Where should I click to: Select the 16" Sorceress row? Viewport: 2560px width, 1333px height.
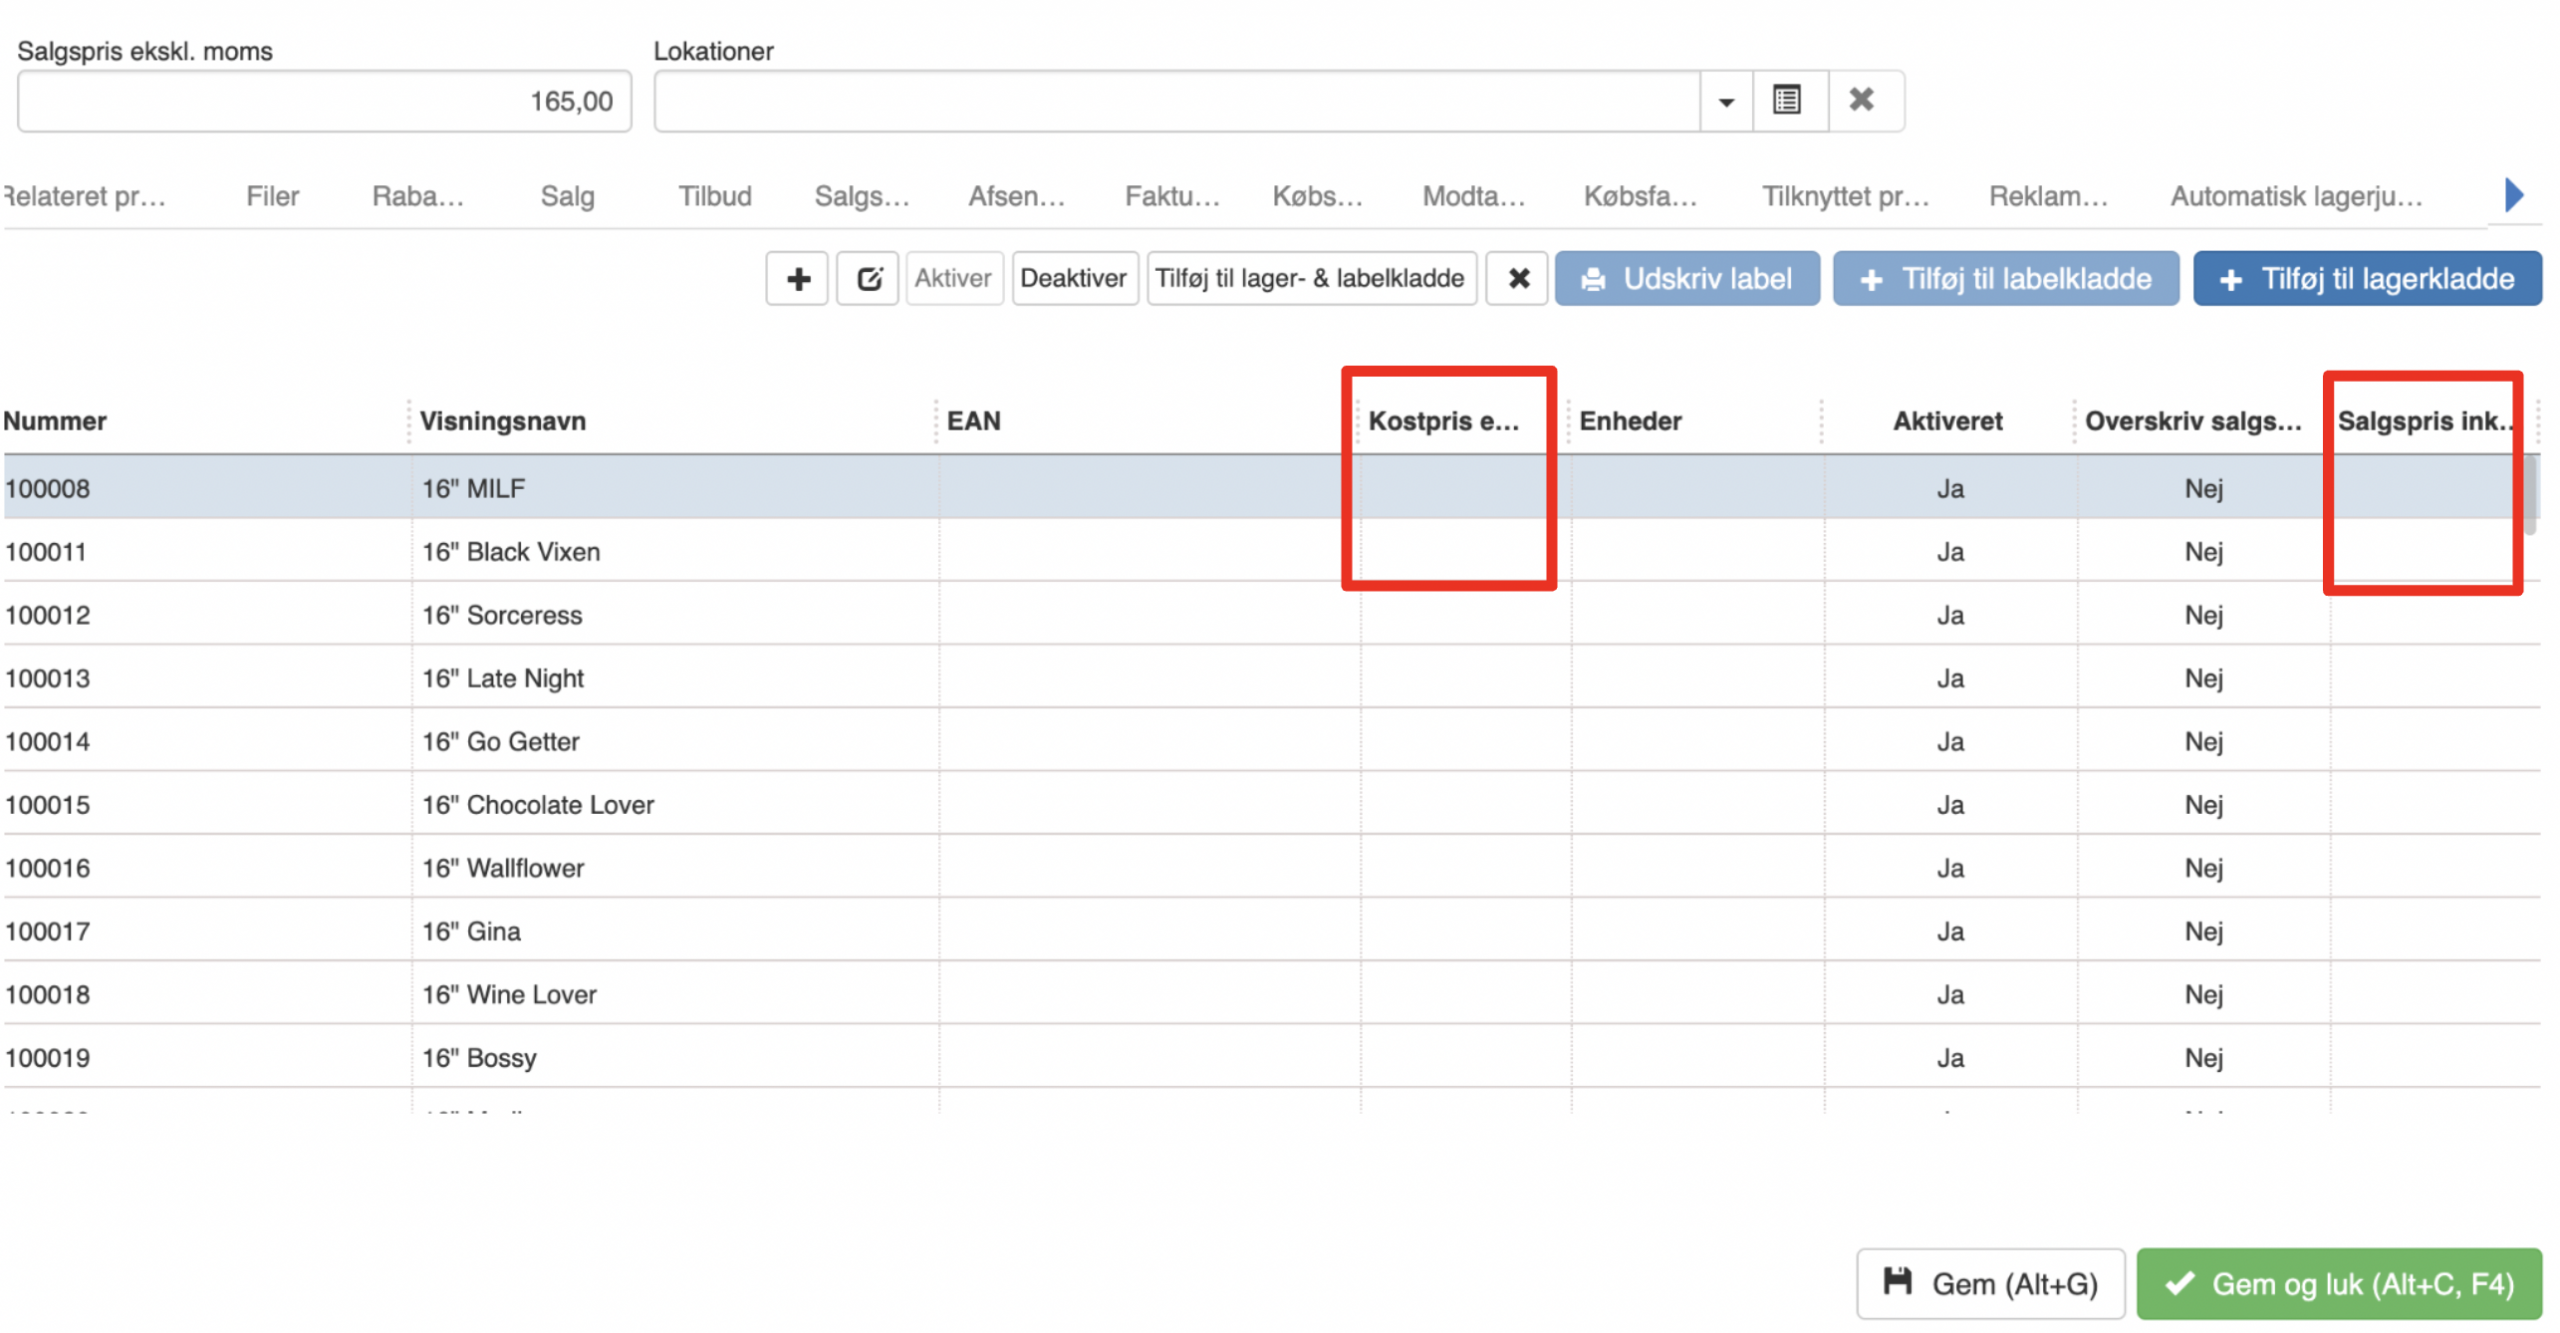click(1270, 614)
